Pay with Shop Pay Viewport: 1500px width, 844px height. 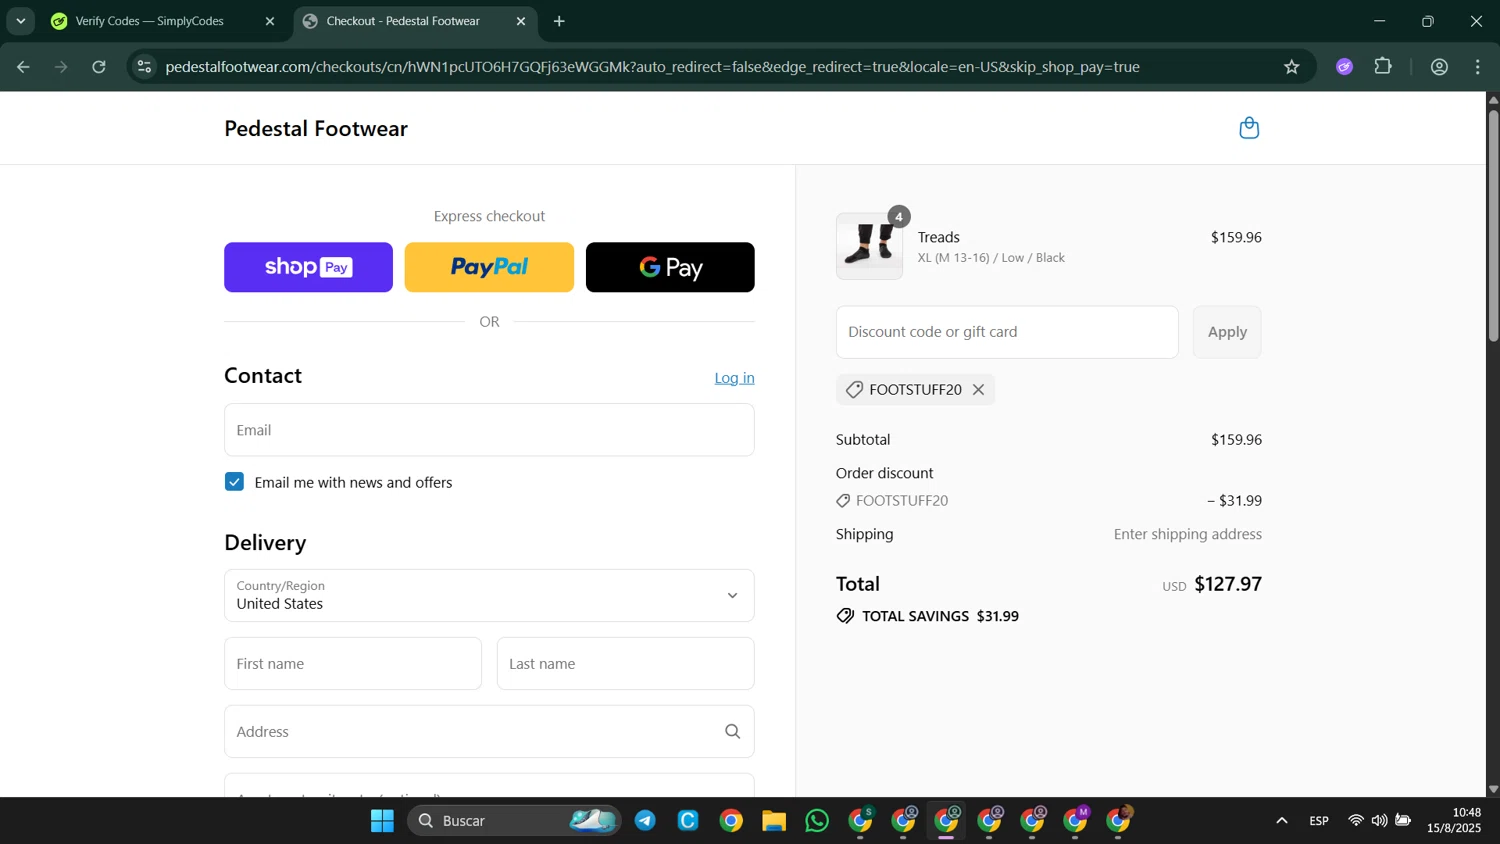(308, 267)
